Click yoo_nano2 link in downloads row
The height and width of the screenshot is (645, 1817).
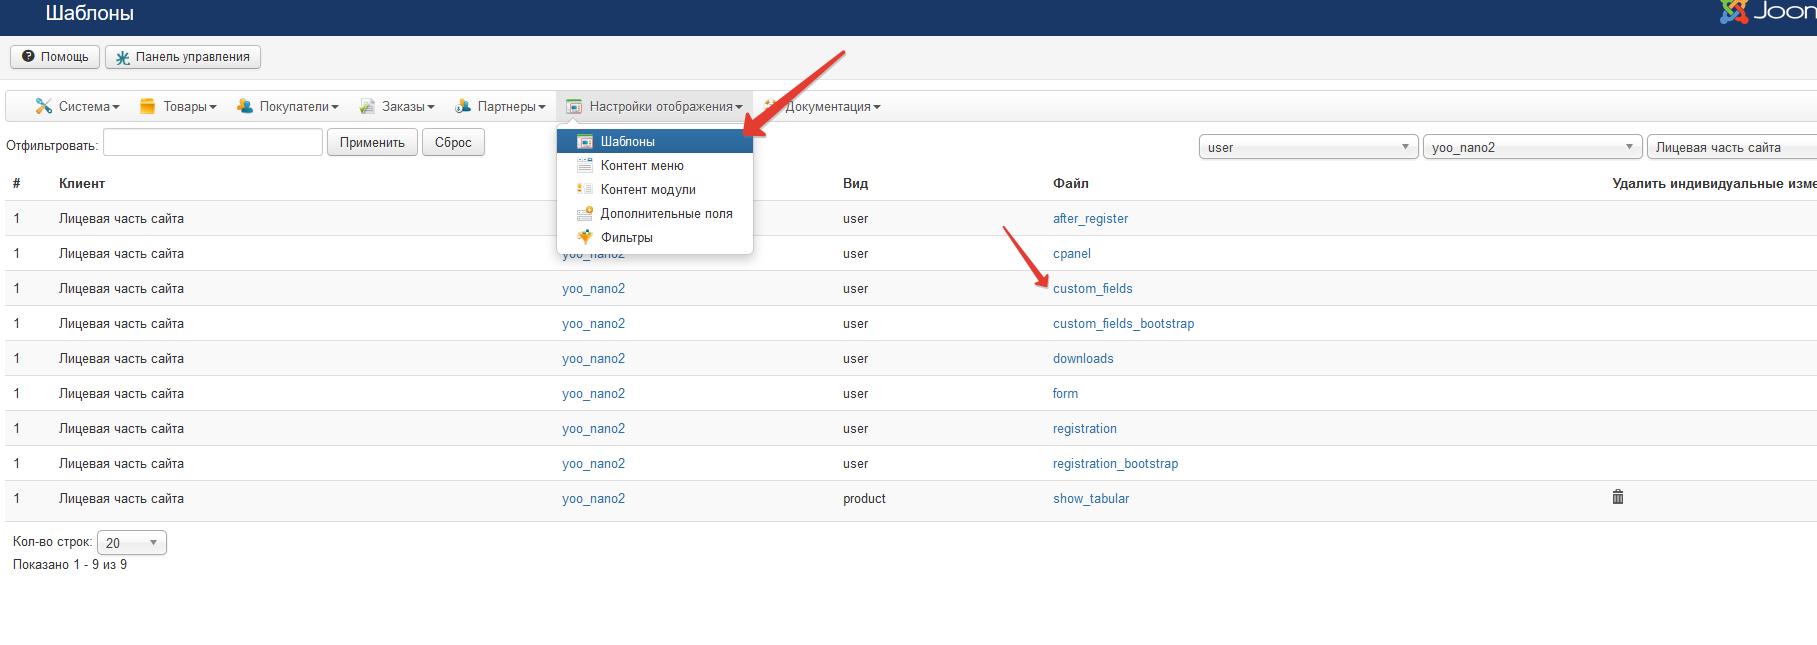[x=593, y=358]
